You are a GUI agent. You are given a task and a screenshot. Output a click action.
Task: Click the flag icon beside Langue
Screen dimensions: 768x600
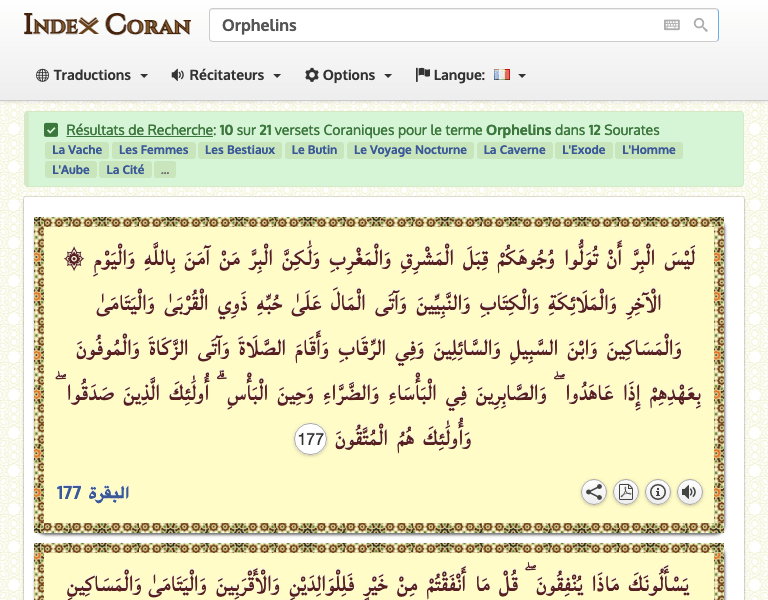tap(423, 75)
